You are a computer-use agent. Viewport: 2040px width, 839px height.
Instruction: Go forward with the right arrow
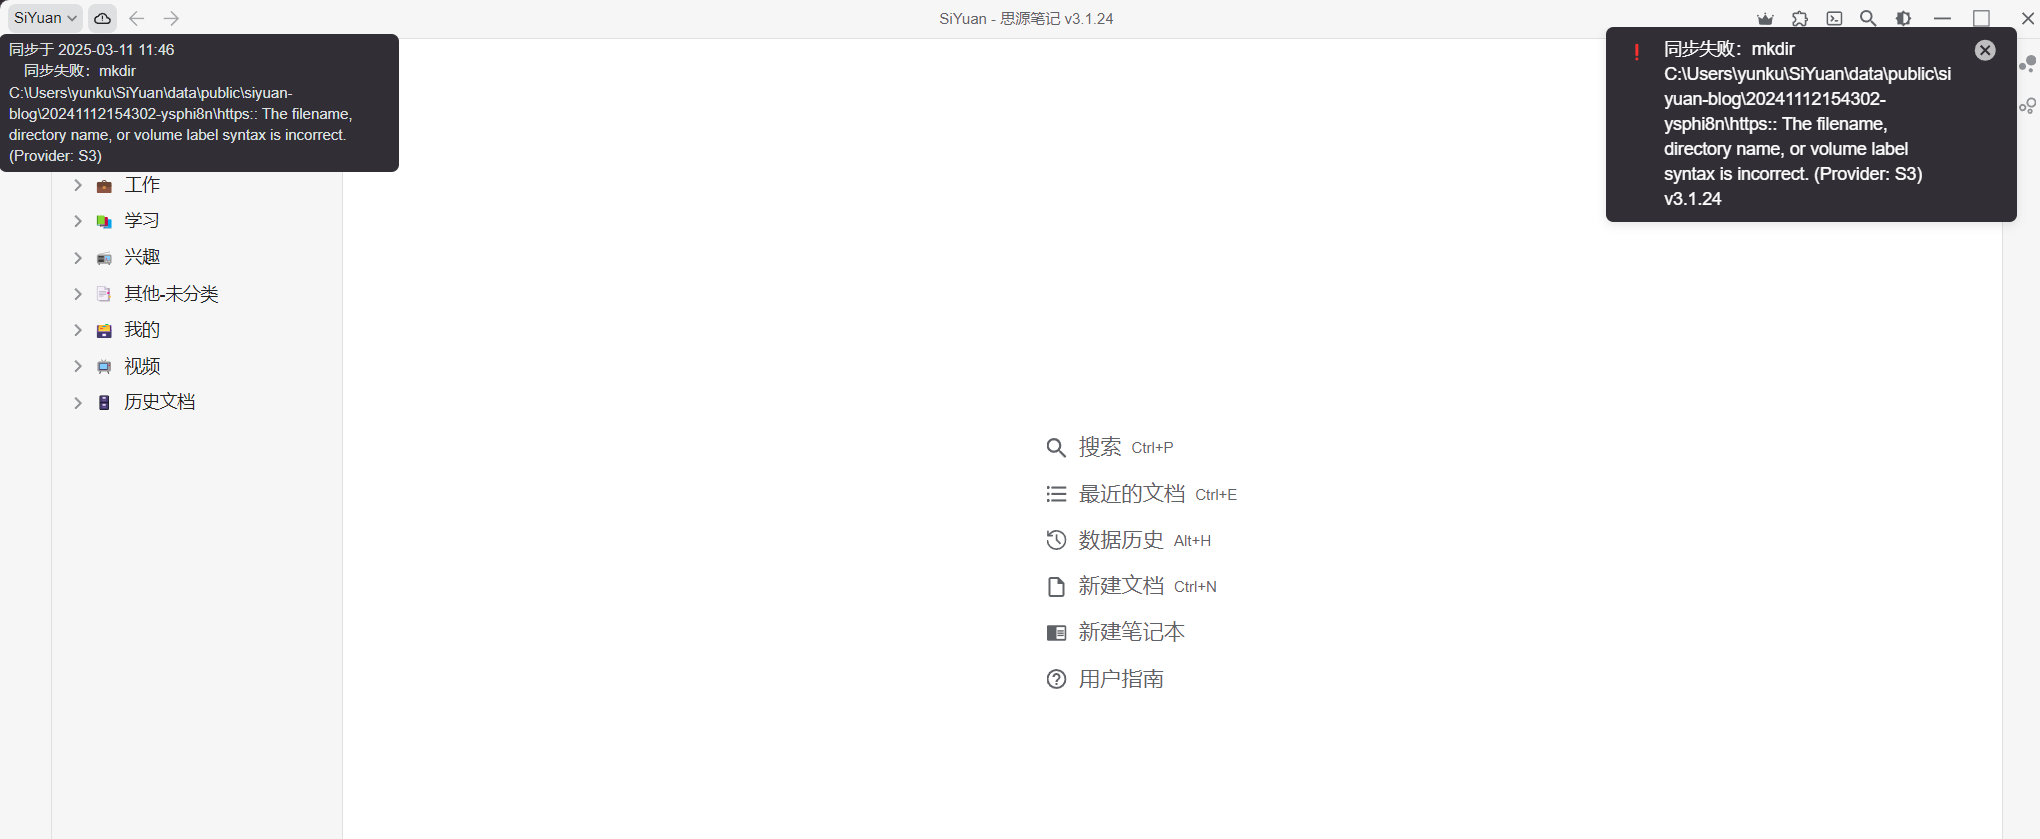(171, 18)
